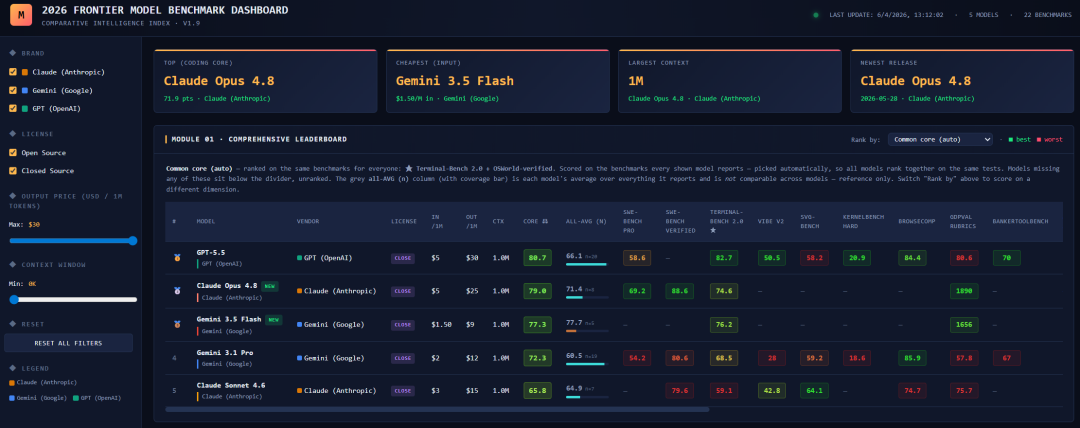This screenshot has height=428, width=1080.
Task: Uncheck the Open Source license filter
Action: tap(13, 152)
